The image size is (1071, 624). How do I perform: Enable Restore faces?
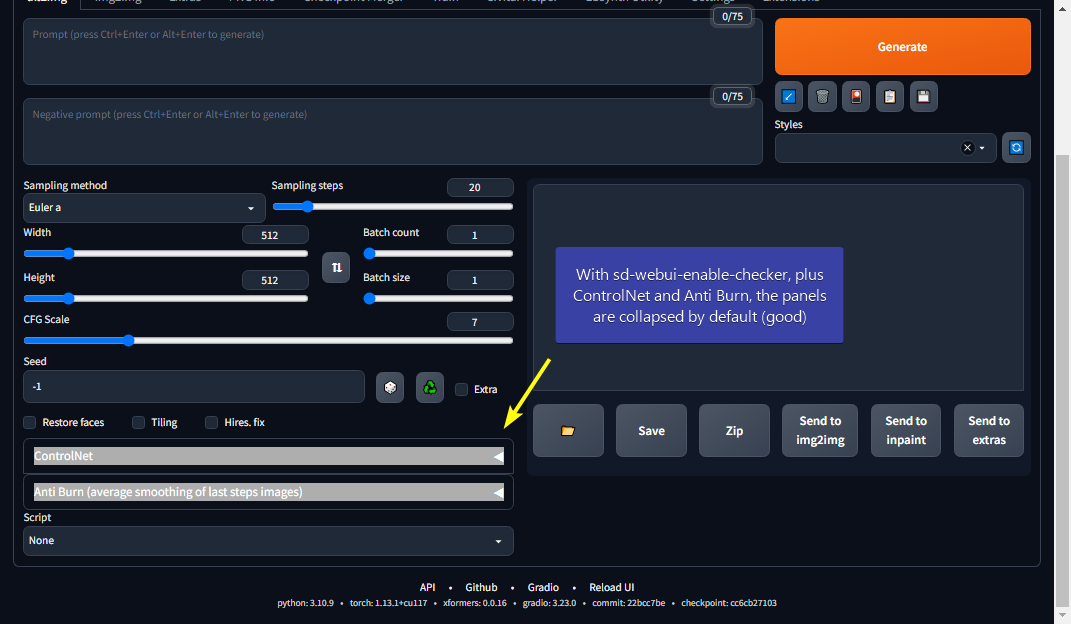click(29, 422)
